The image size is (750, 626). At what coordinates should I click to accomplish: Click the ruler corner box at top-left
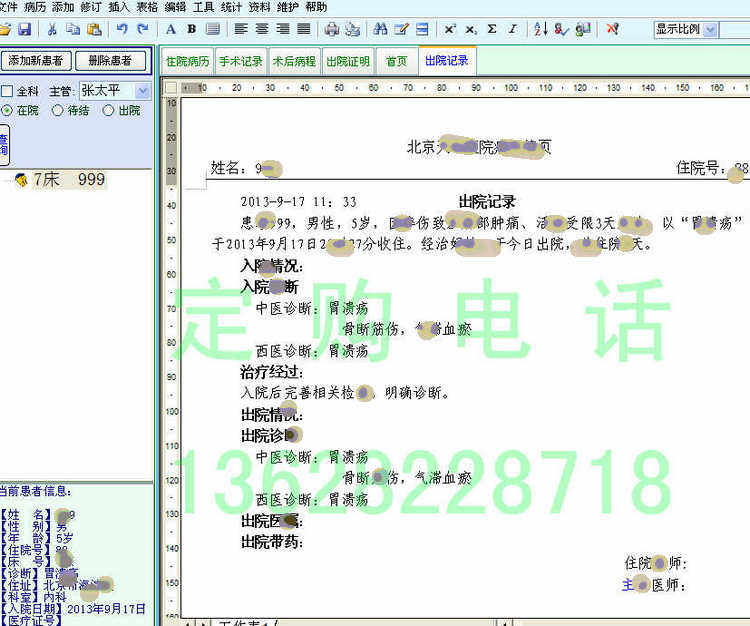coord(171,88)
